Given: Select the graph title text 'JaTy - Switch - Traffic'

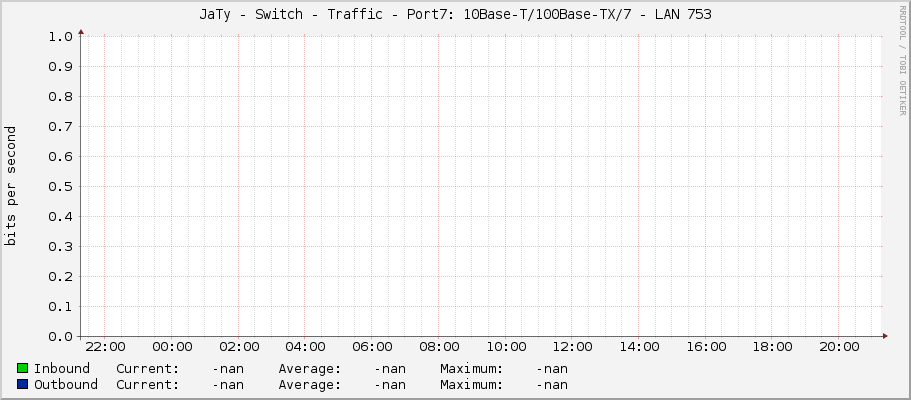Looking at the screenshot, I should [291, 15].
